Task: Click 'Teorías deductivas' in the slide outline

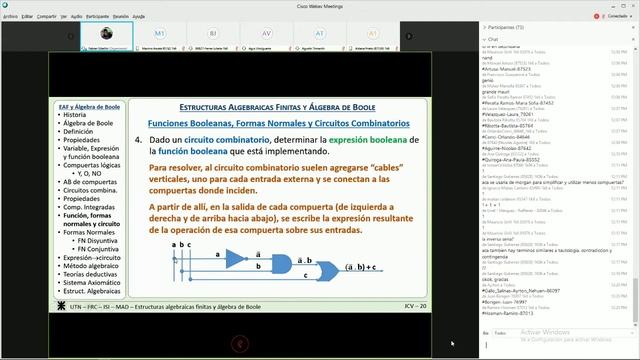Action: click(x=90, y=274)
